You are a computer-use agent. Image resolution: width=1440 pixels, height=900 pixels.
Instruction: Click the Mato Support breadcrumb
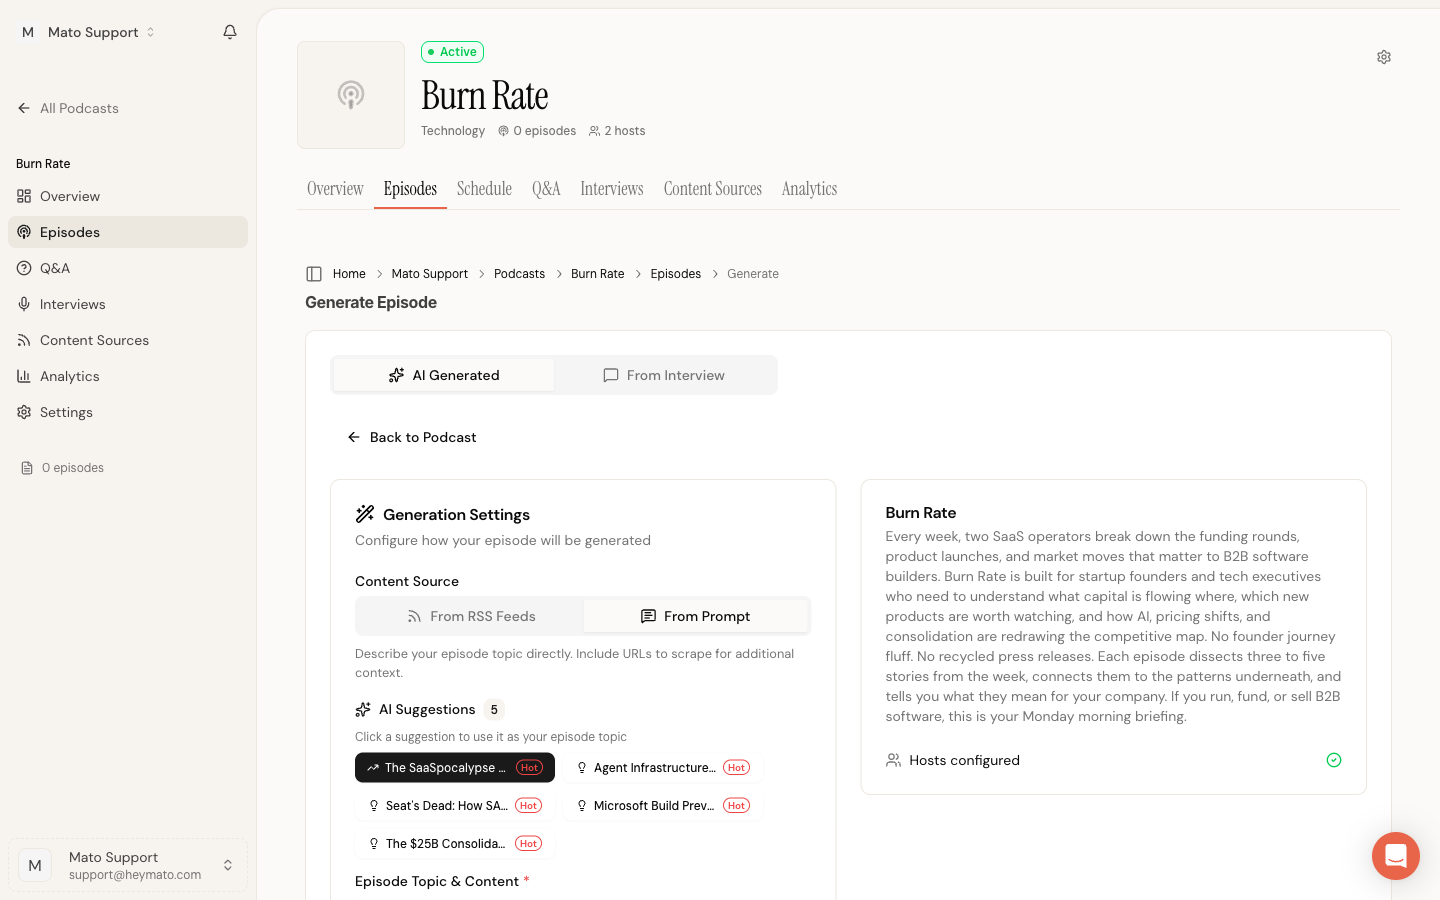[430, 274]
